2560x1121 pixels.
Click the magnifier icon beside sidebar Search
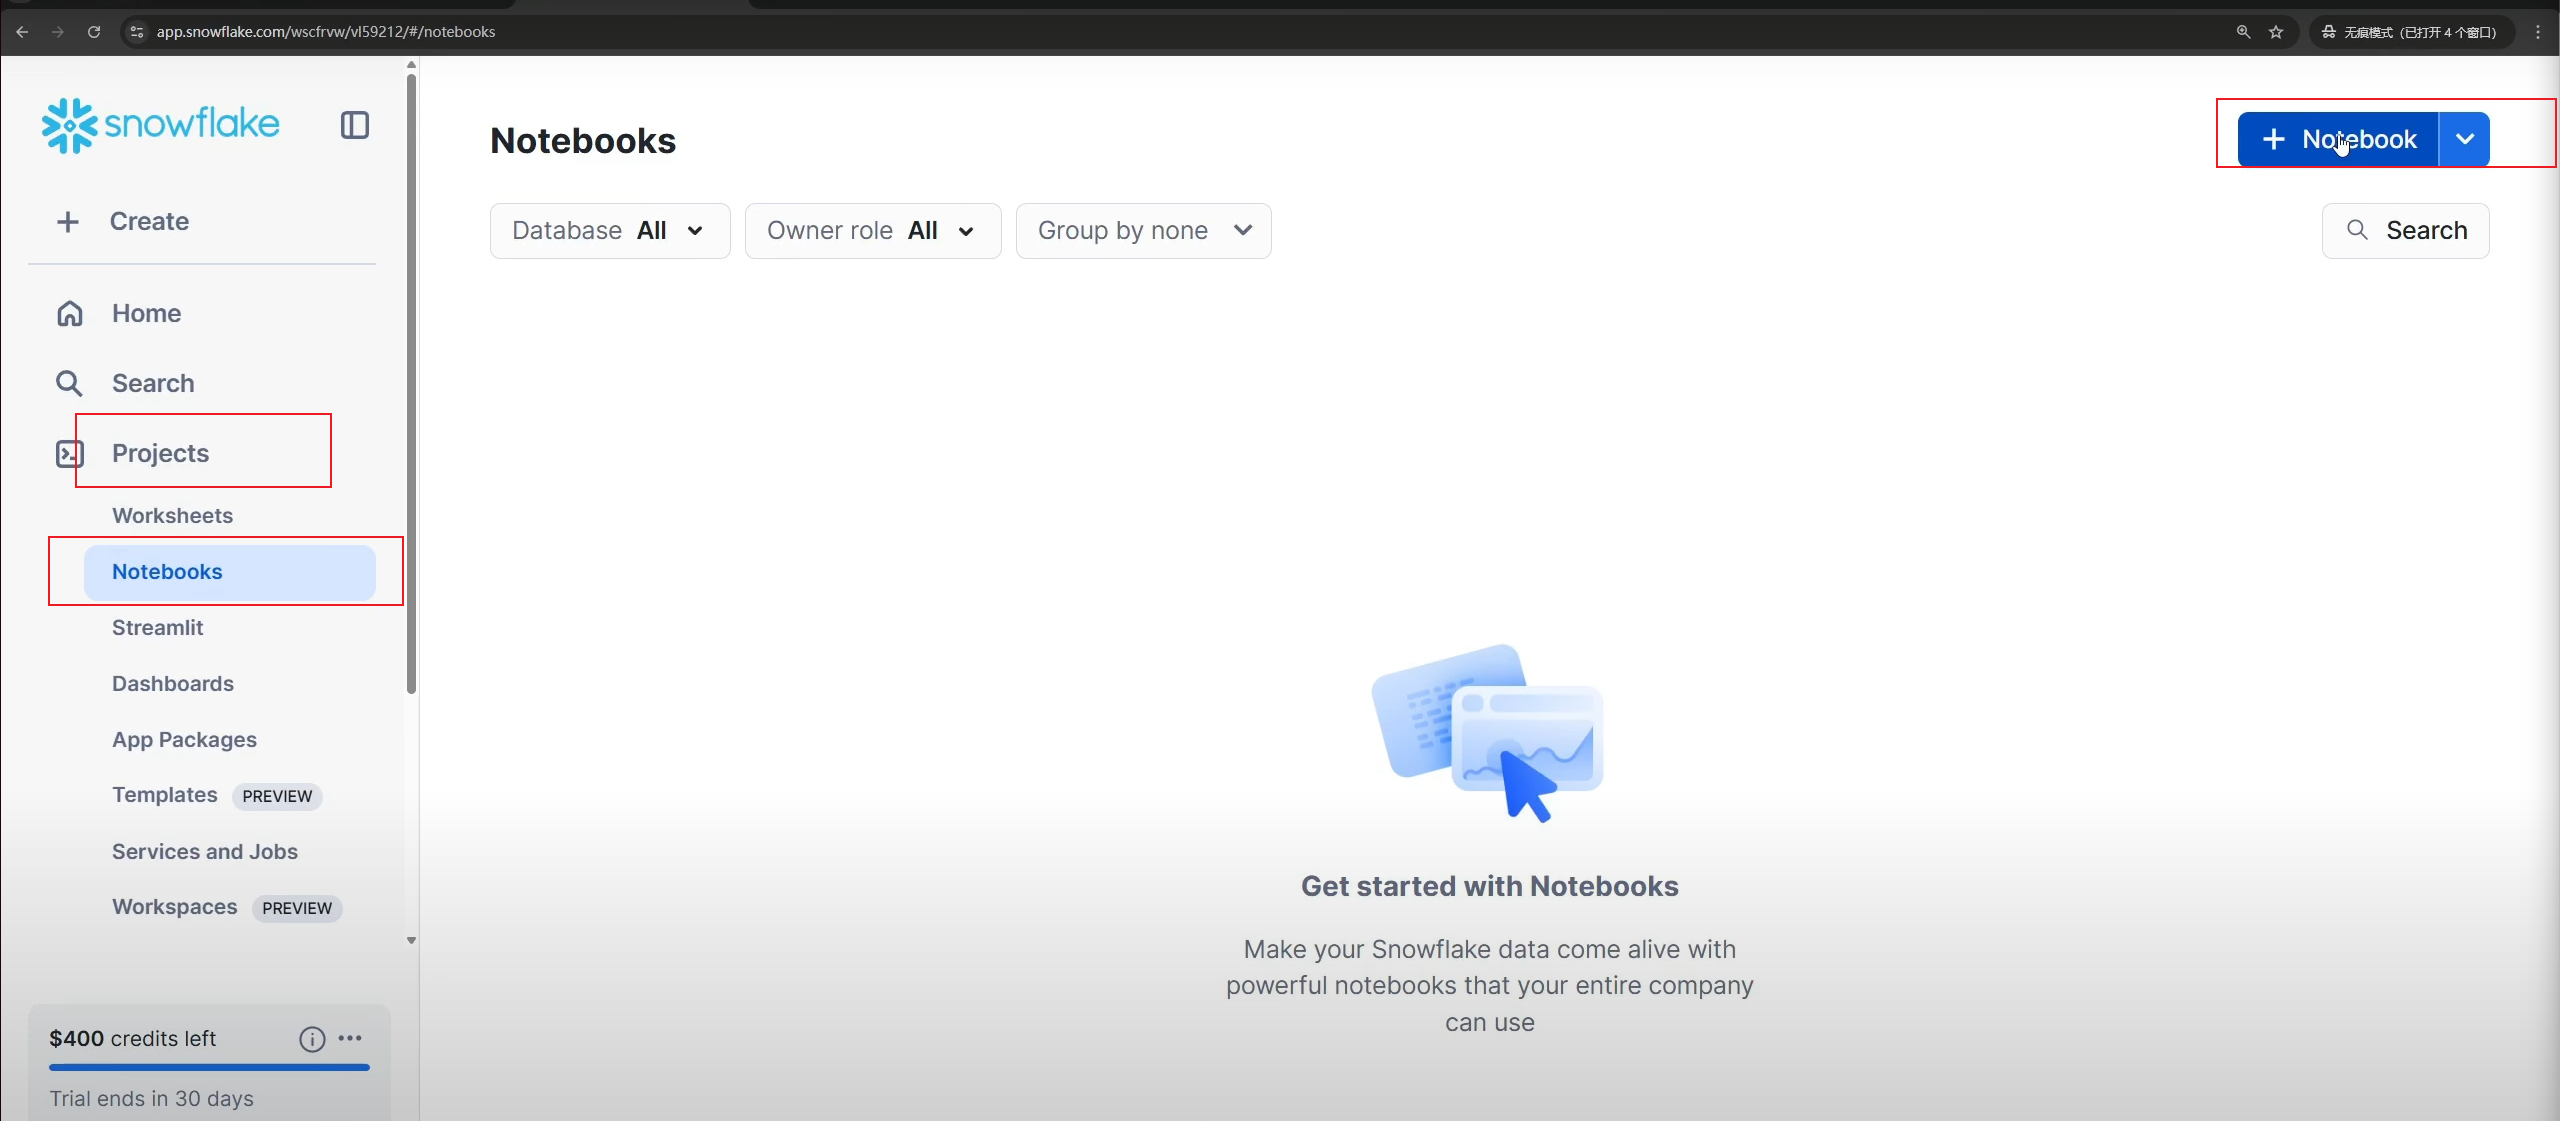69,383
